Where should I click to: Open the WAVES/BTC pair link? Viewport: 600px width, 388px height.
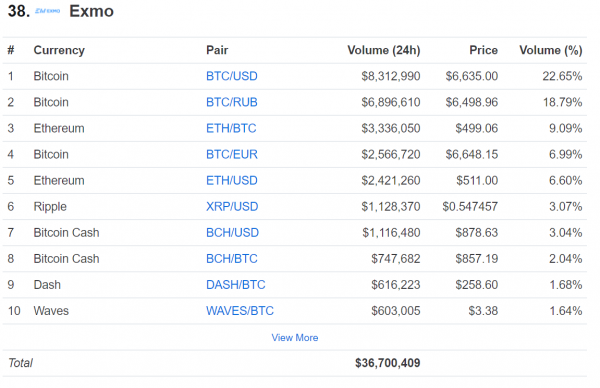pyautogui.click(x=240, y=311)
